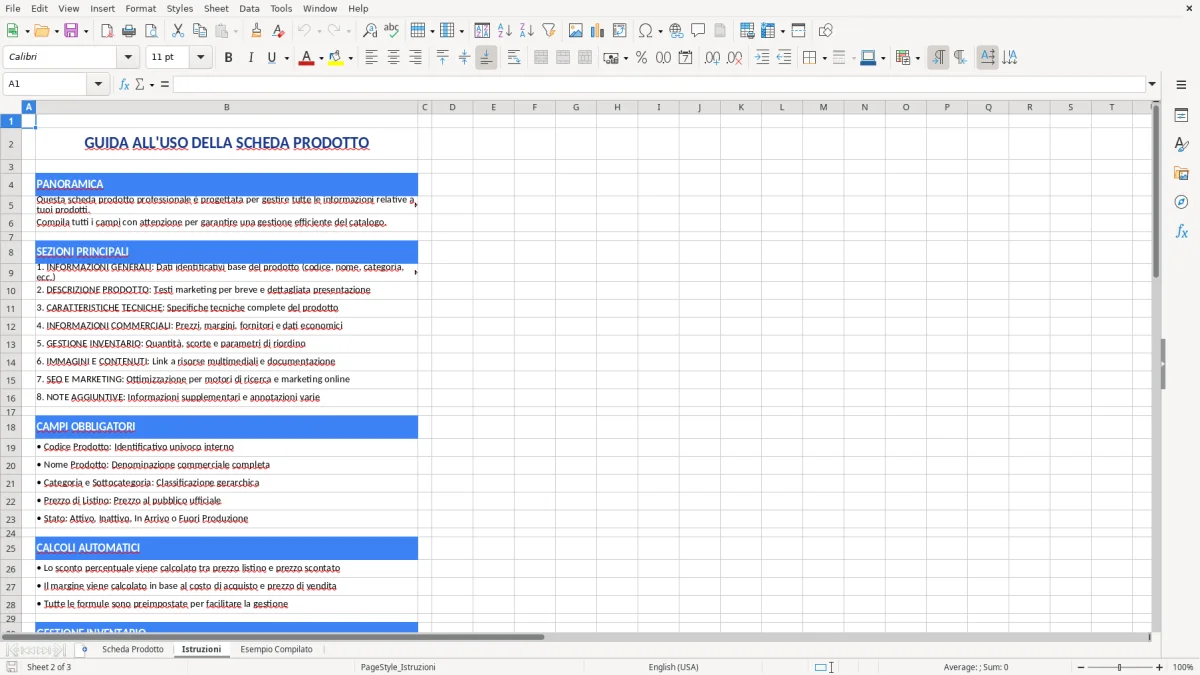Cut the selection with the scissors icon
This screenshot has height=675, width=1200.
pos(178,31)
